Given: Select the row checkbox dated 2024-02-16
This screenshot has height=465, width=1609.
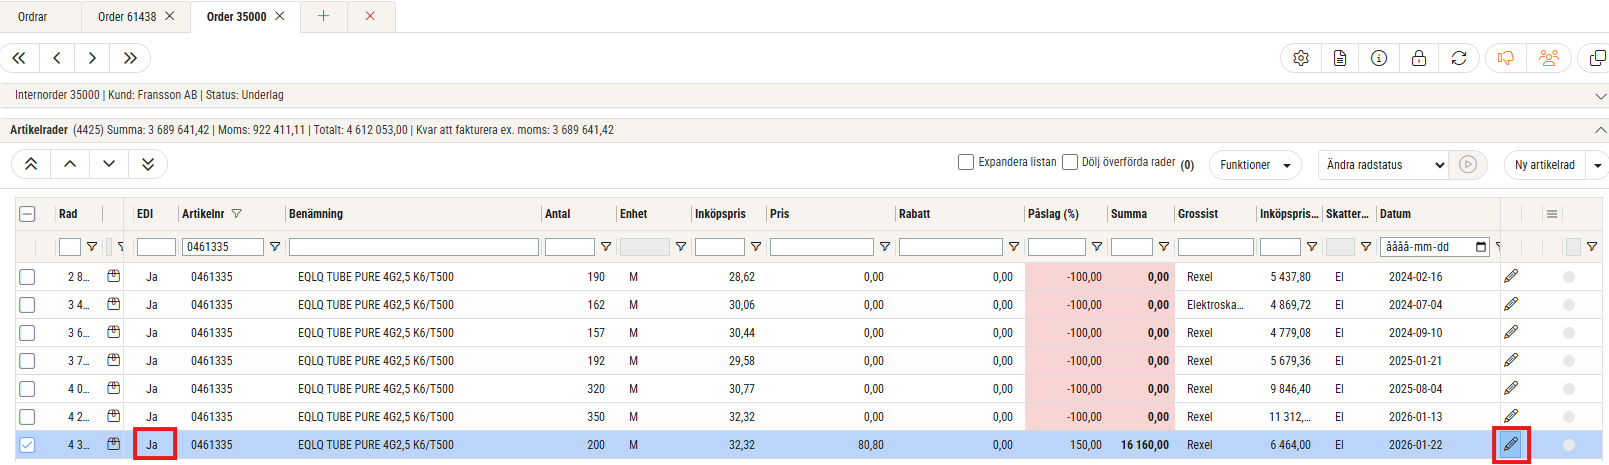Looking at the screenshot, I should point(27,277).
